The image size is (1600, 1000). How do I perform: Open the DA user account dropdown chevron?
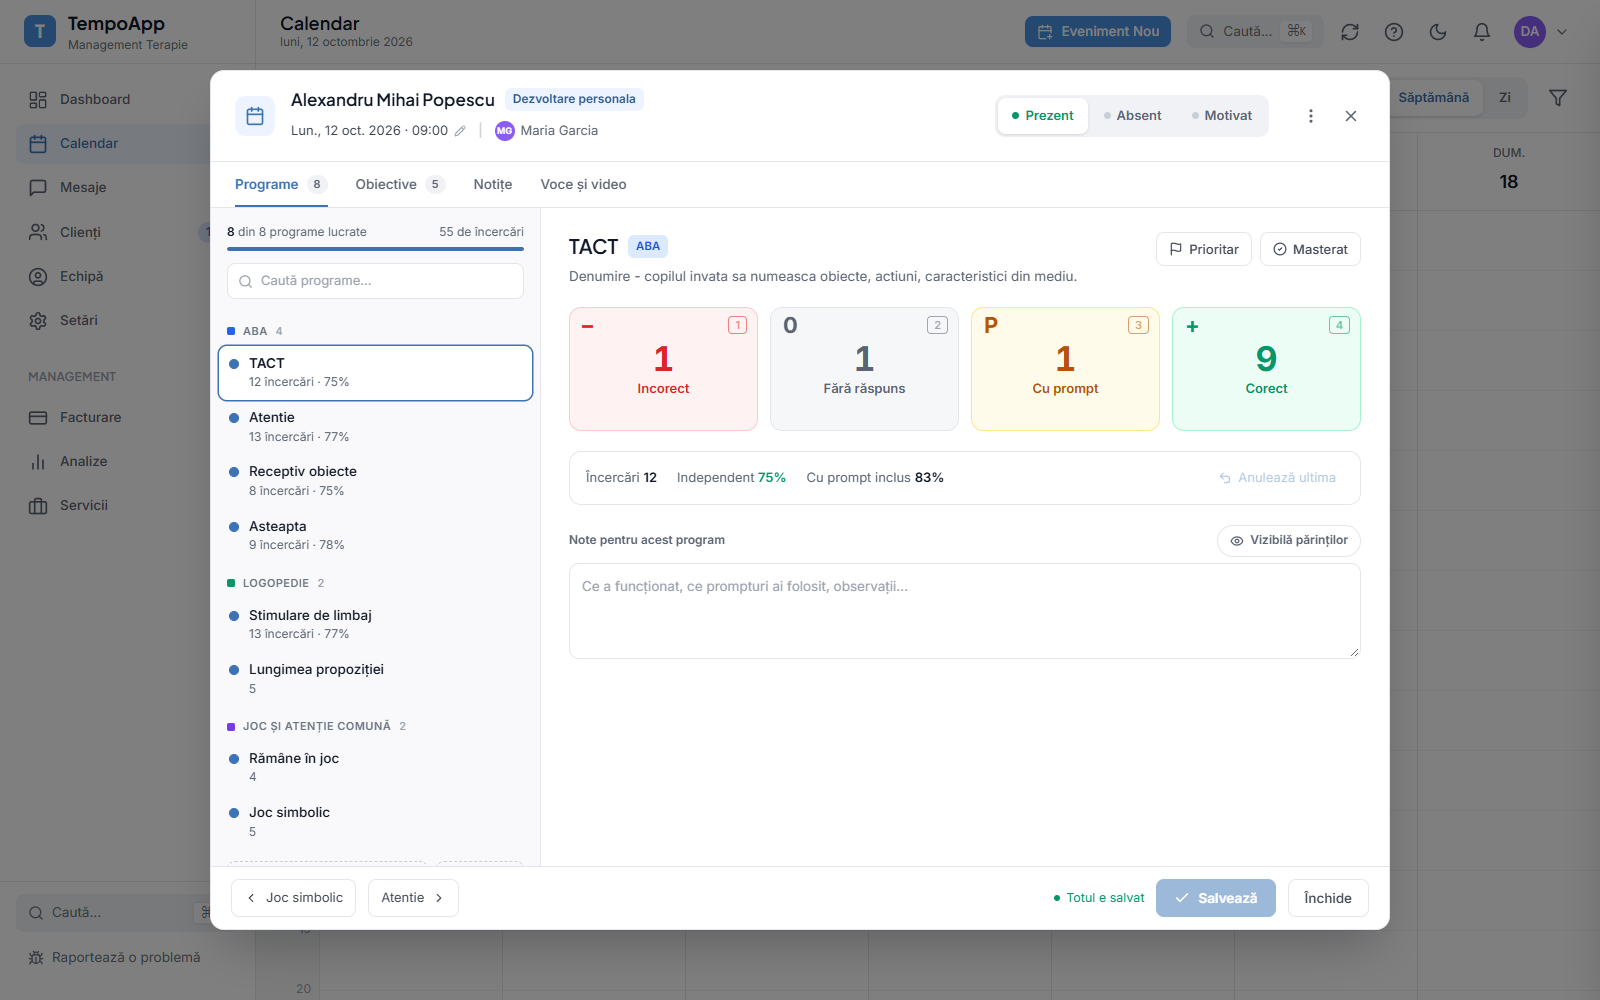coord(1562,32)
